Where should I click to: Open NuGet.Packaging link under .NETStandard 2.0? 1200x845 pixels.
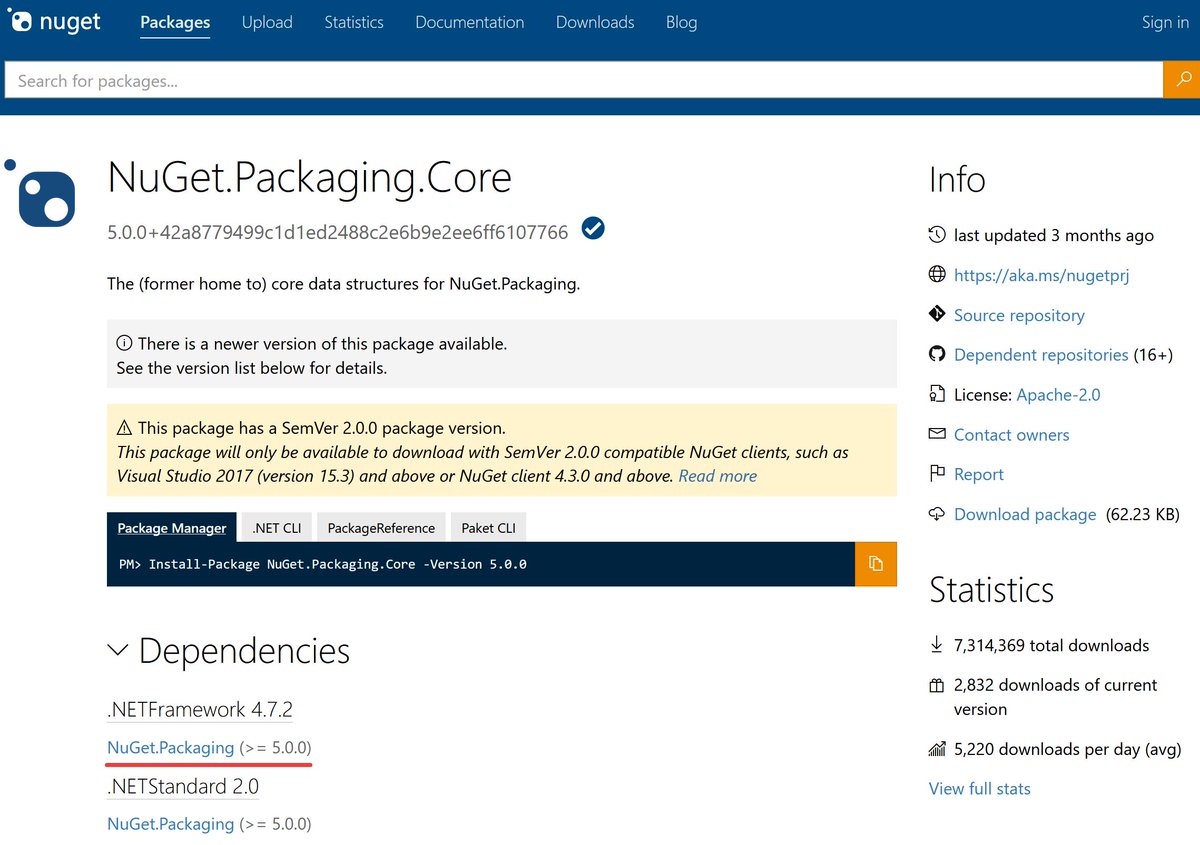pos(170,824)
